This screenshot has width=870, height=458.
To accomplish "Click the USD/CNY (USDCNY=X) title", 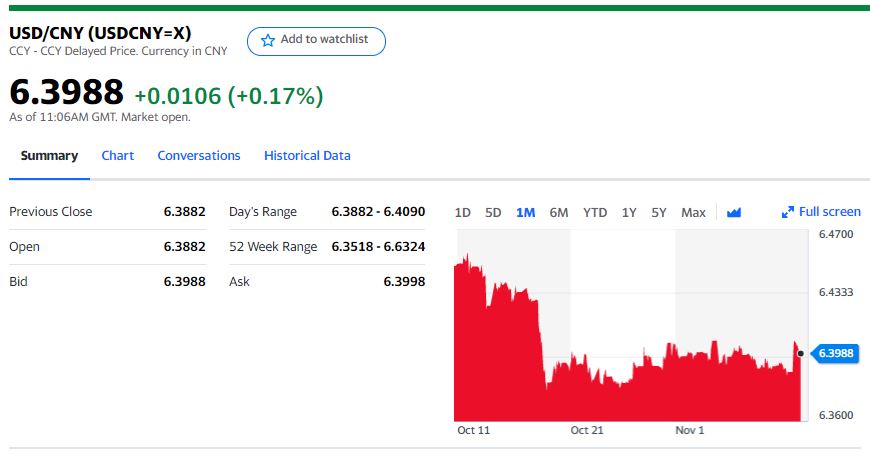I will tap(100, 32).
